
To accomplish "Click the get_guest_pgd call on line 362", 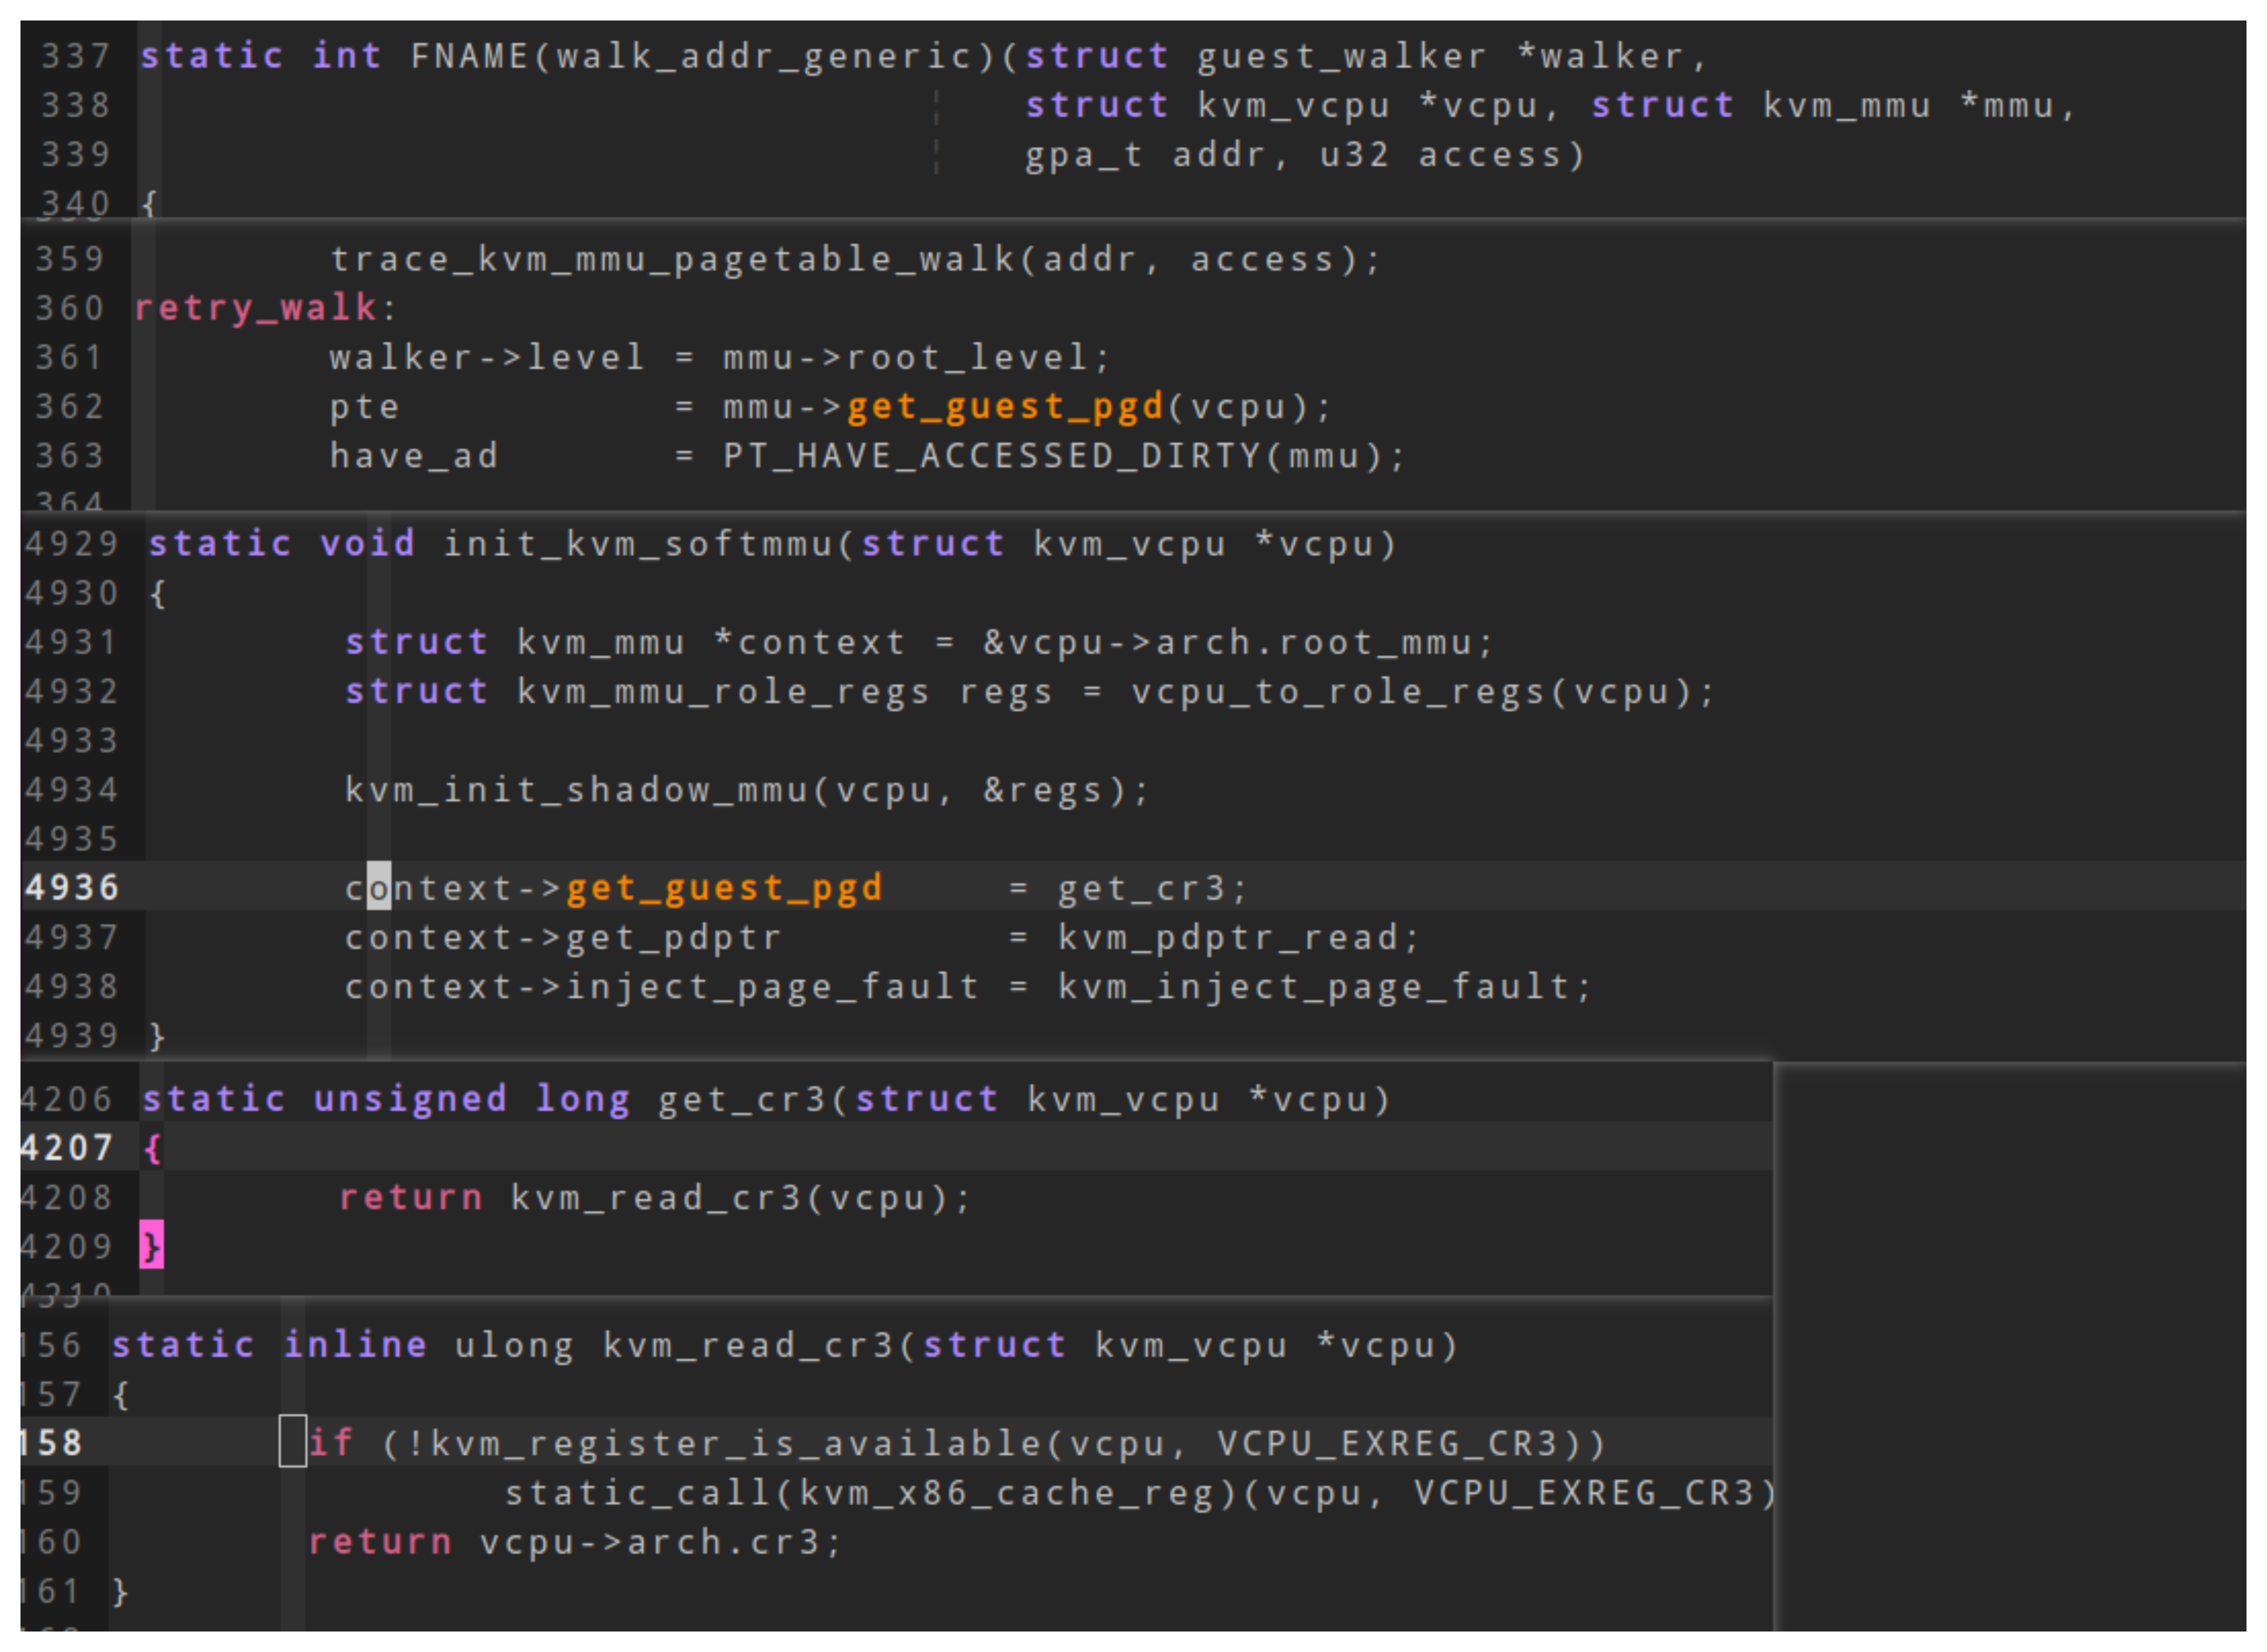I will 1005,407.
